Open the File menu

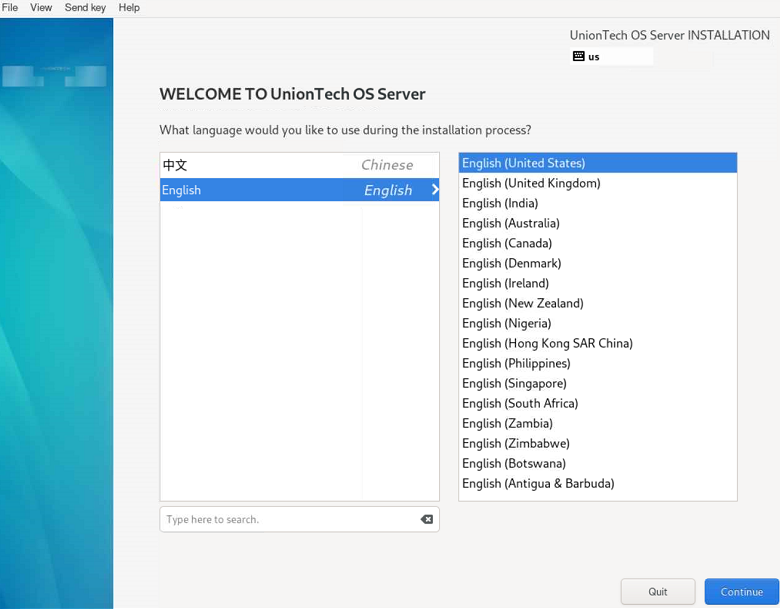click(10, 7)
